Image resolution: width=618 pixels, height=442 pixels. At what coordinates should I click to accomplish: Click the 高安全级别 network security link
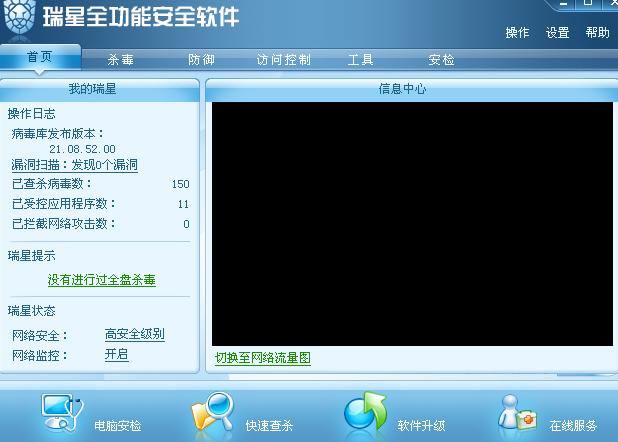click(x=135, y=334)
